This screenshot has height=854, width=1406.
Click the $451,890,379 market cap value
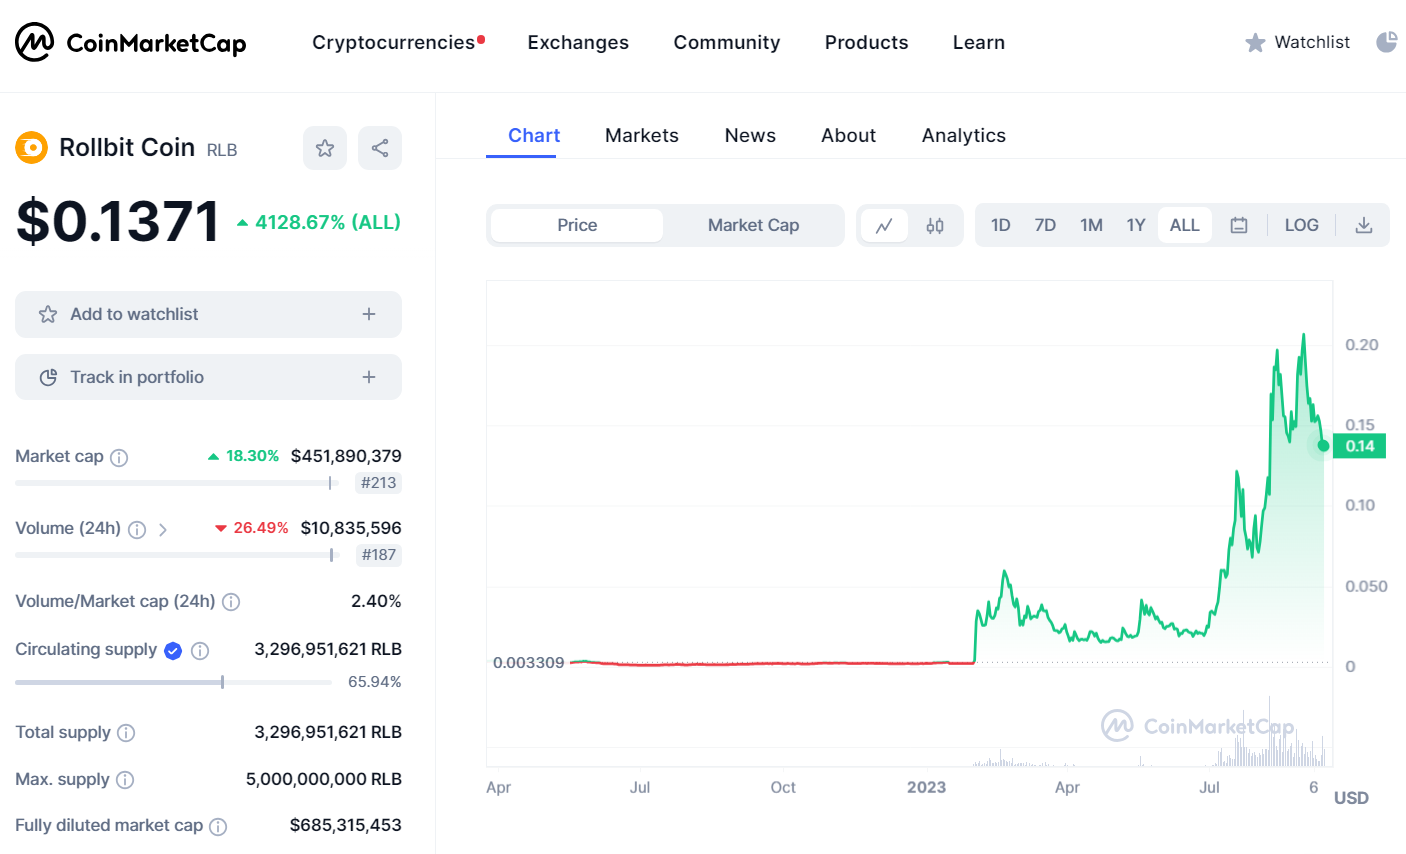coord(346,456)
